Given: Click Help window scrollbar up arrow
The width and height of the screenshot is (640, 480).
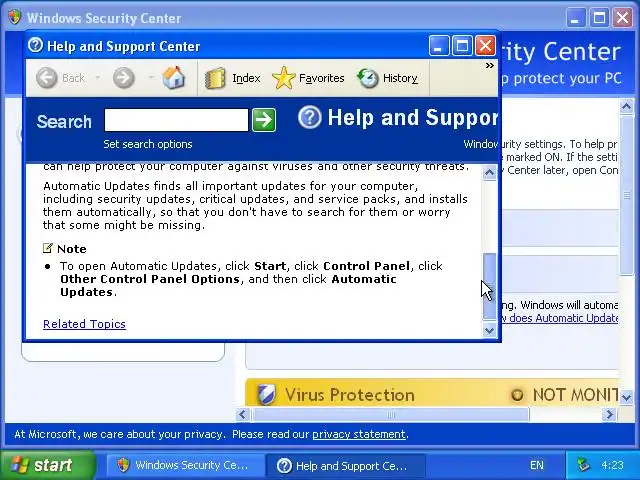Looking at the screenshot, I should click(489, 172).
